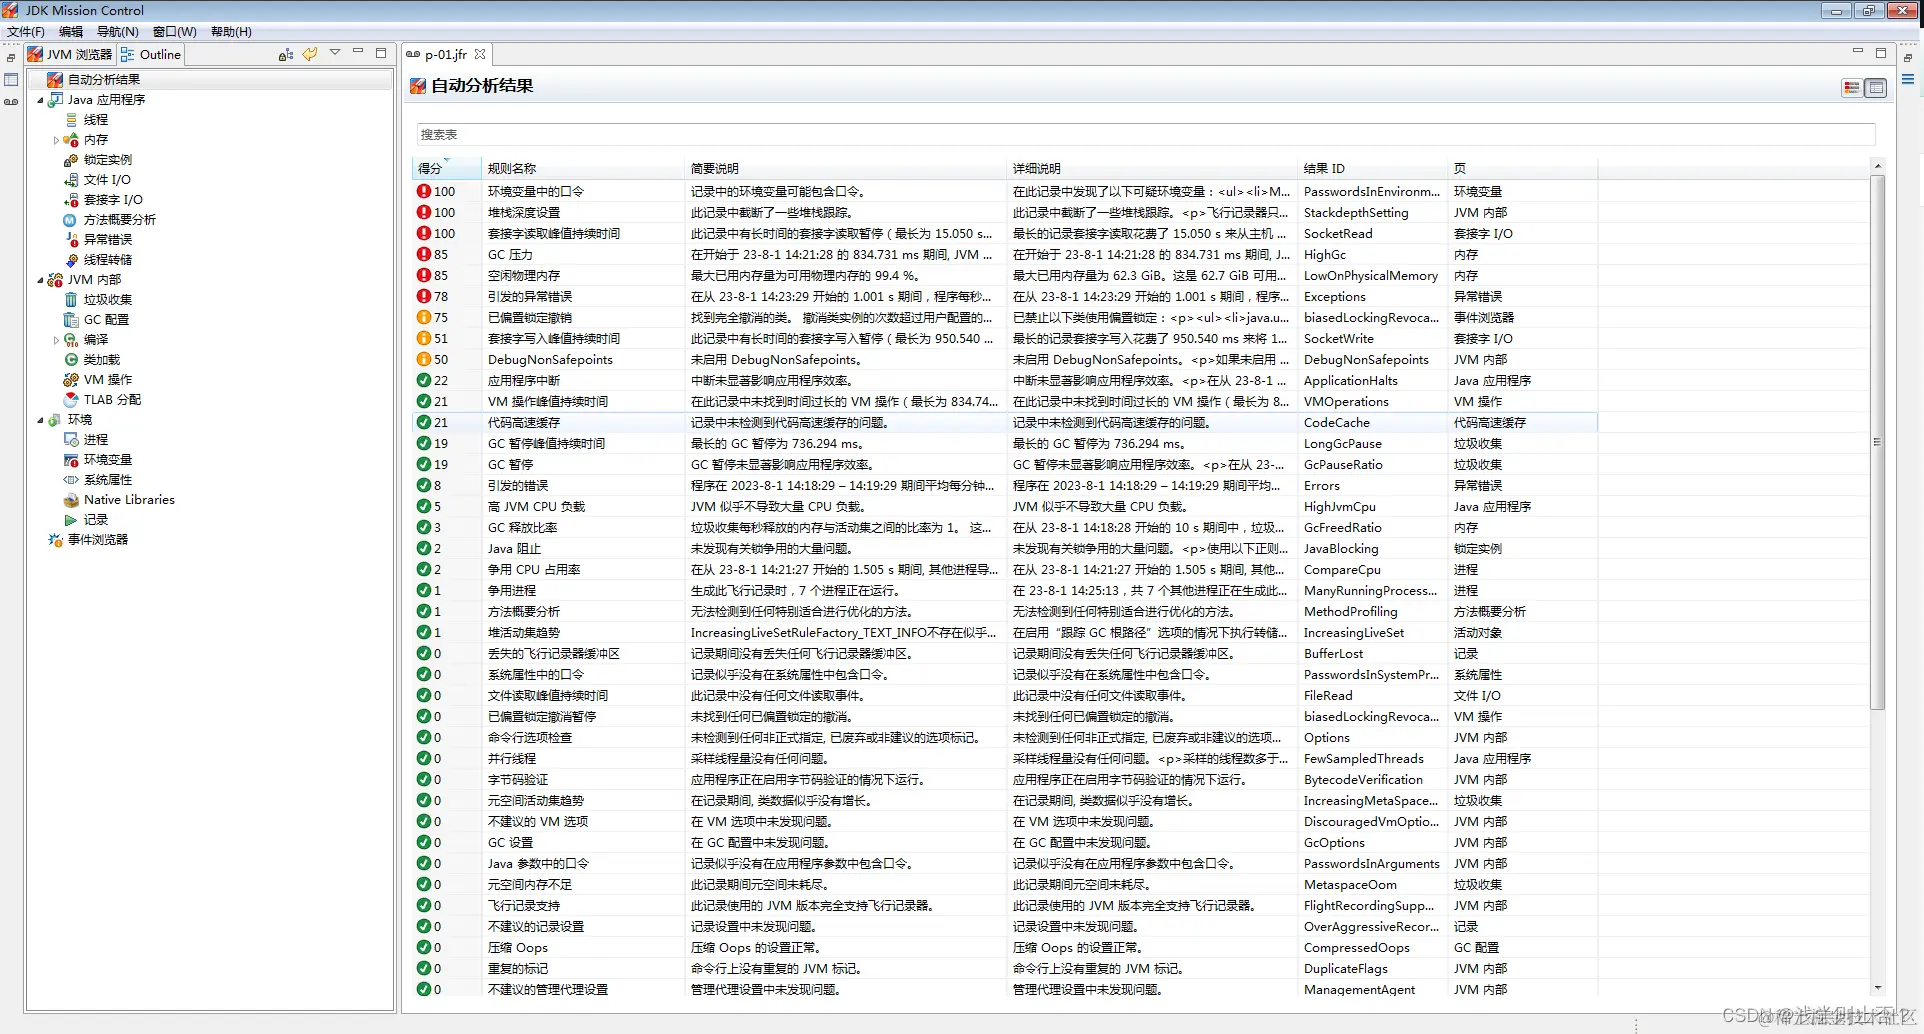The height and width of the screenshot is (1034, 1924).
Task: Expand the 编译 node under JVM 内部
Action: [x=57, y=339]
